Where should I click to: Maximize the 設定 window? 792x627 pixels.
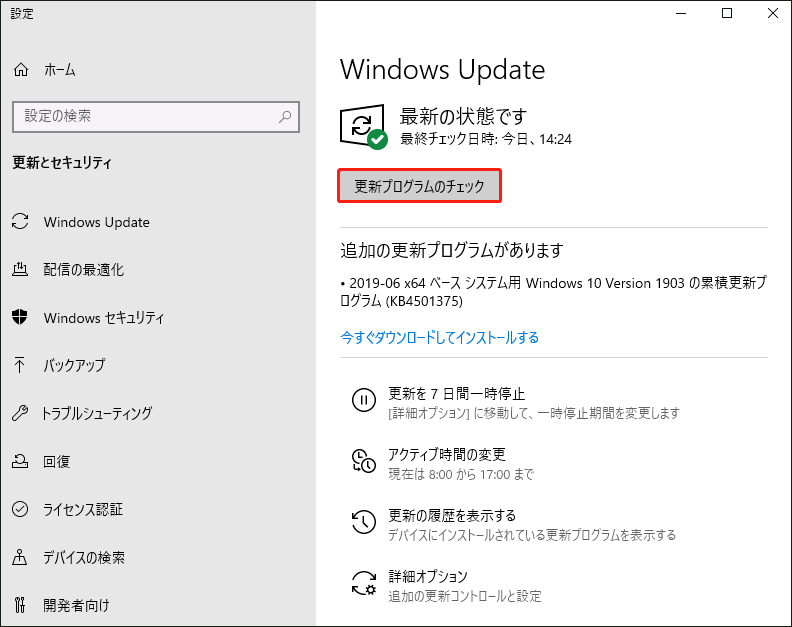[727, 13]
